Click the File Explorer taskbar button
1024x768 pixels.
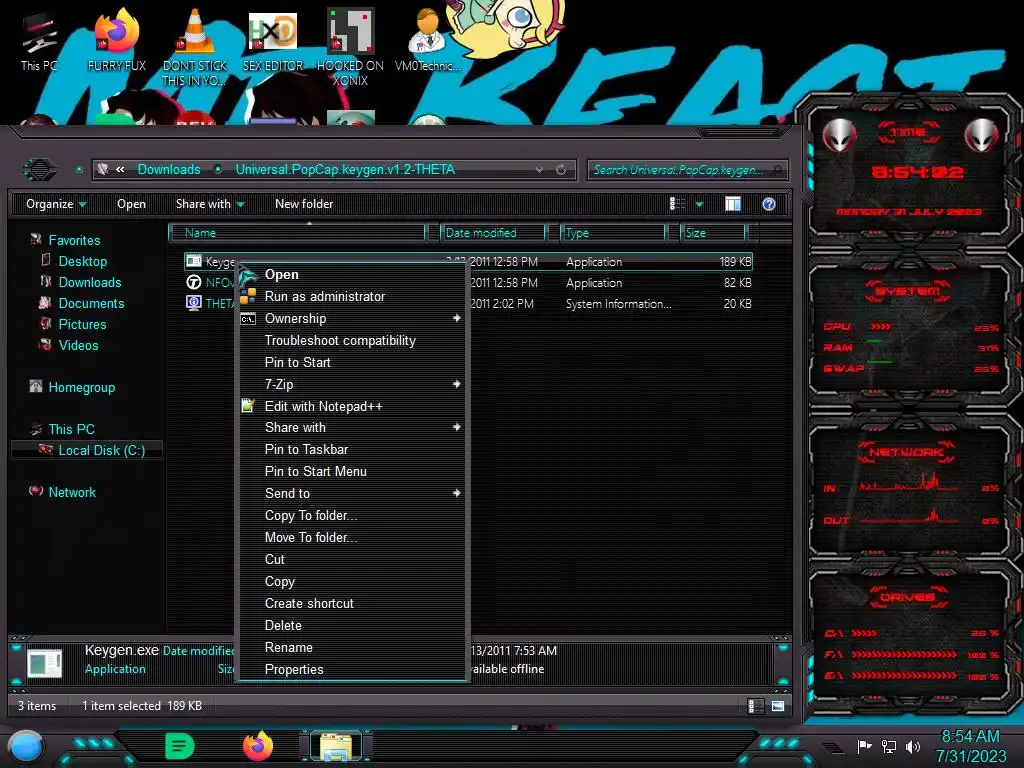[336, 746]
